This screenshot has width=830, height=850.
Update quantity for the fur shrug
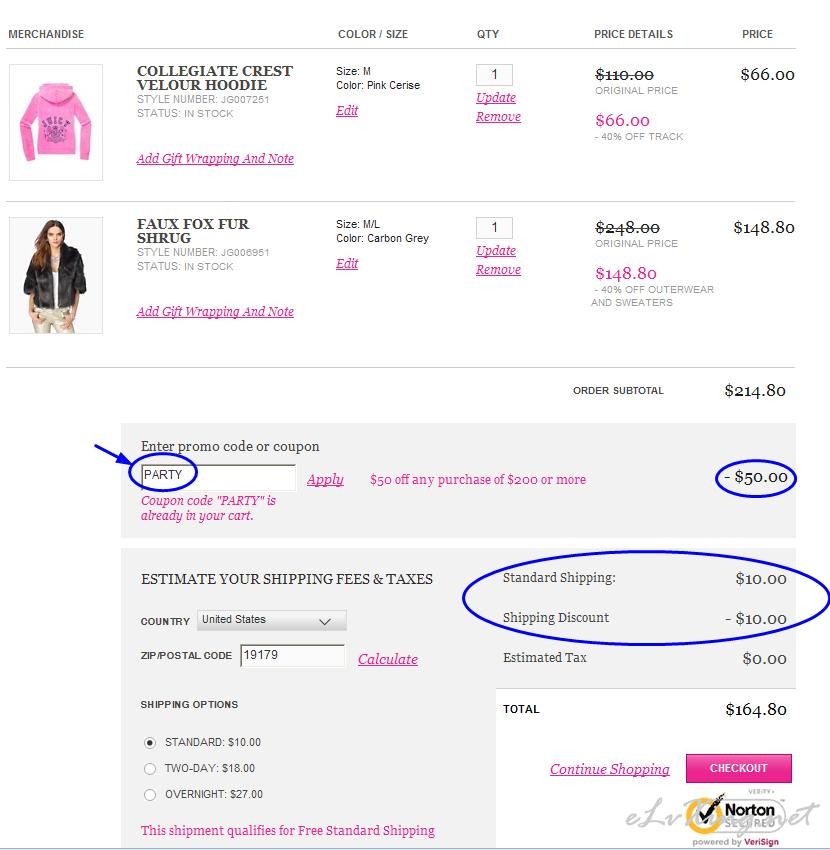click(x=496, y=250)
